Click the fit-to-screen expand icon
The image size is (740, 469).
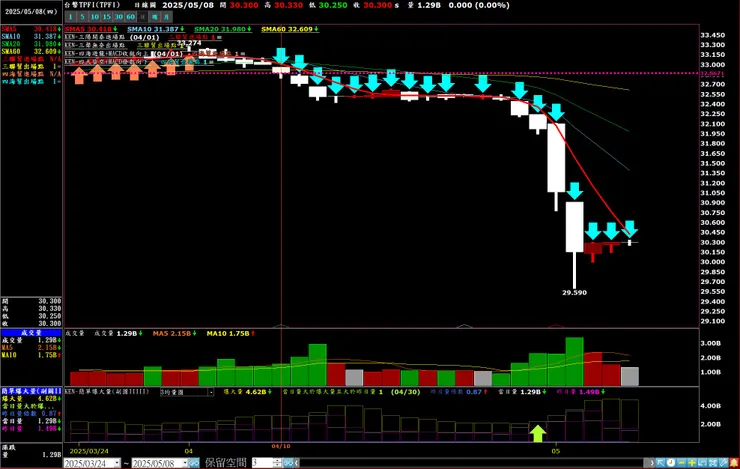[x=713, y=463]
